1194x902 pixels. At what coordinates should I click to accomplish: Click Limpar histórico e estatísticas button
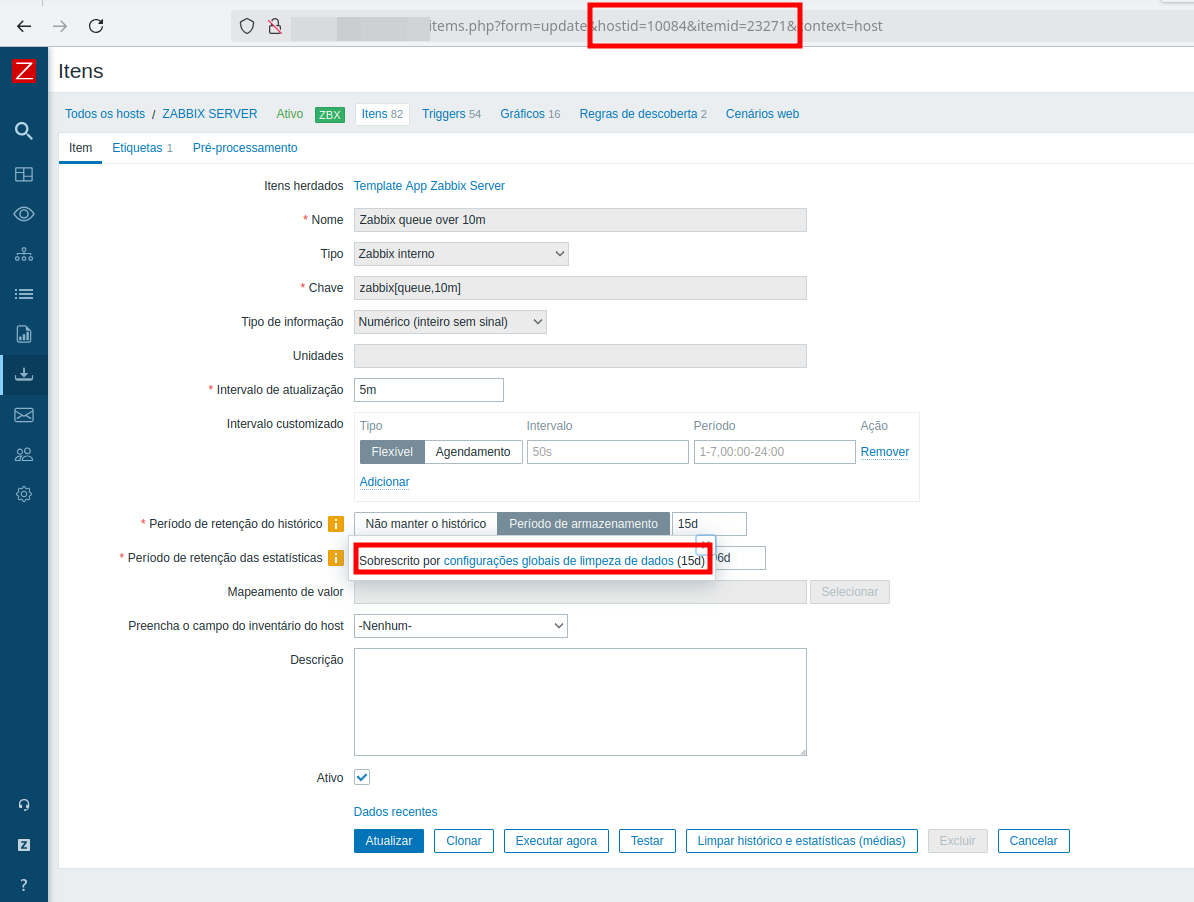pyautogui.click(x=801, y=841)
